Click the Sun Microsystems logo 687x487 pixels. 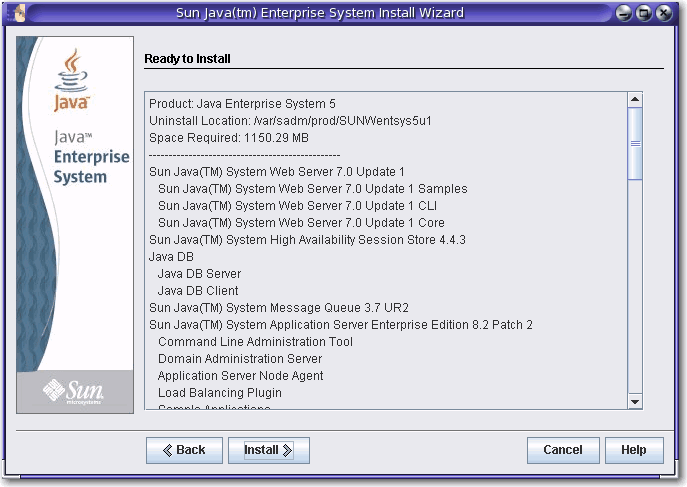click(x=73, y=391)
